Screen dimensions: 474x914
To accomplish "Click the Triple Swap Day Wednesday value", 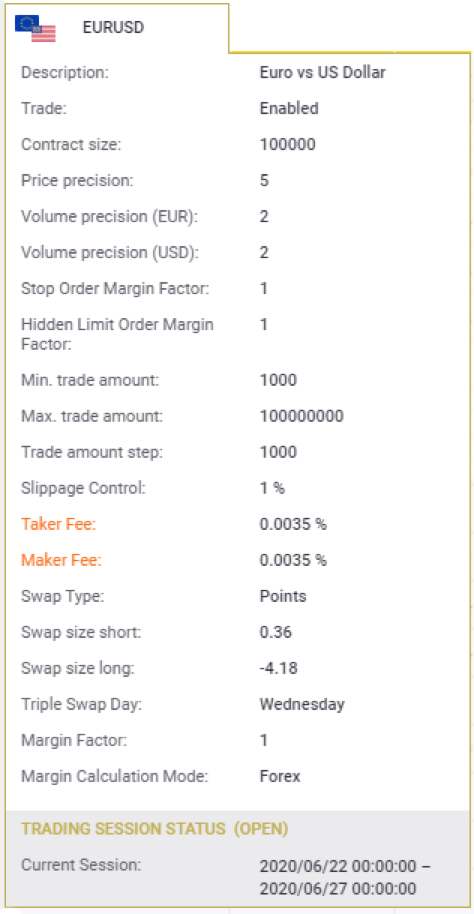I will 302,704.
